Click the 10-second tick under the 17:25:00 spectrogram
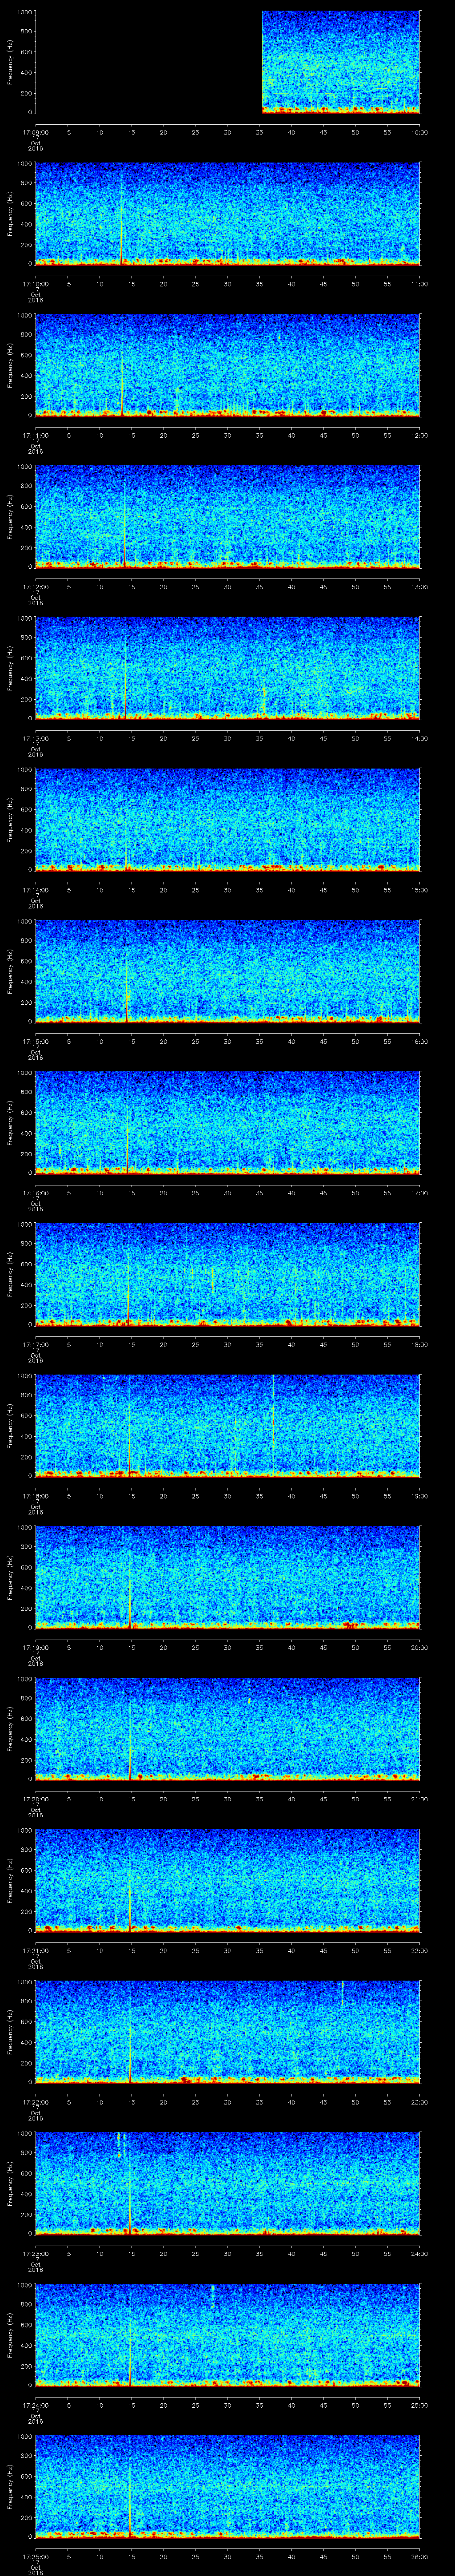The width and height of the screenshot is (455, 2576). coord(99,2556)
